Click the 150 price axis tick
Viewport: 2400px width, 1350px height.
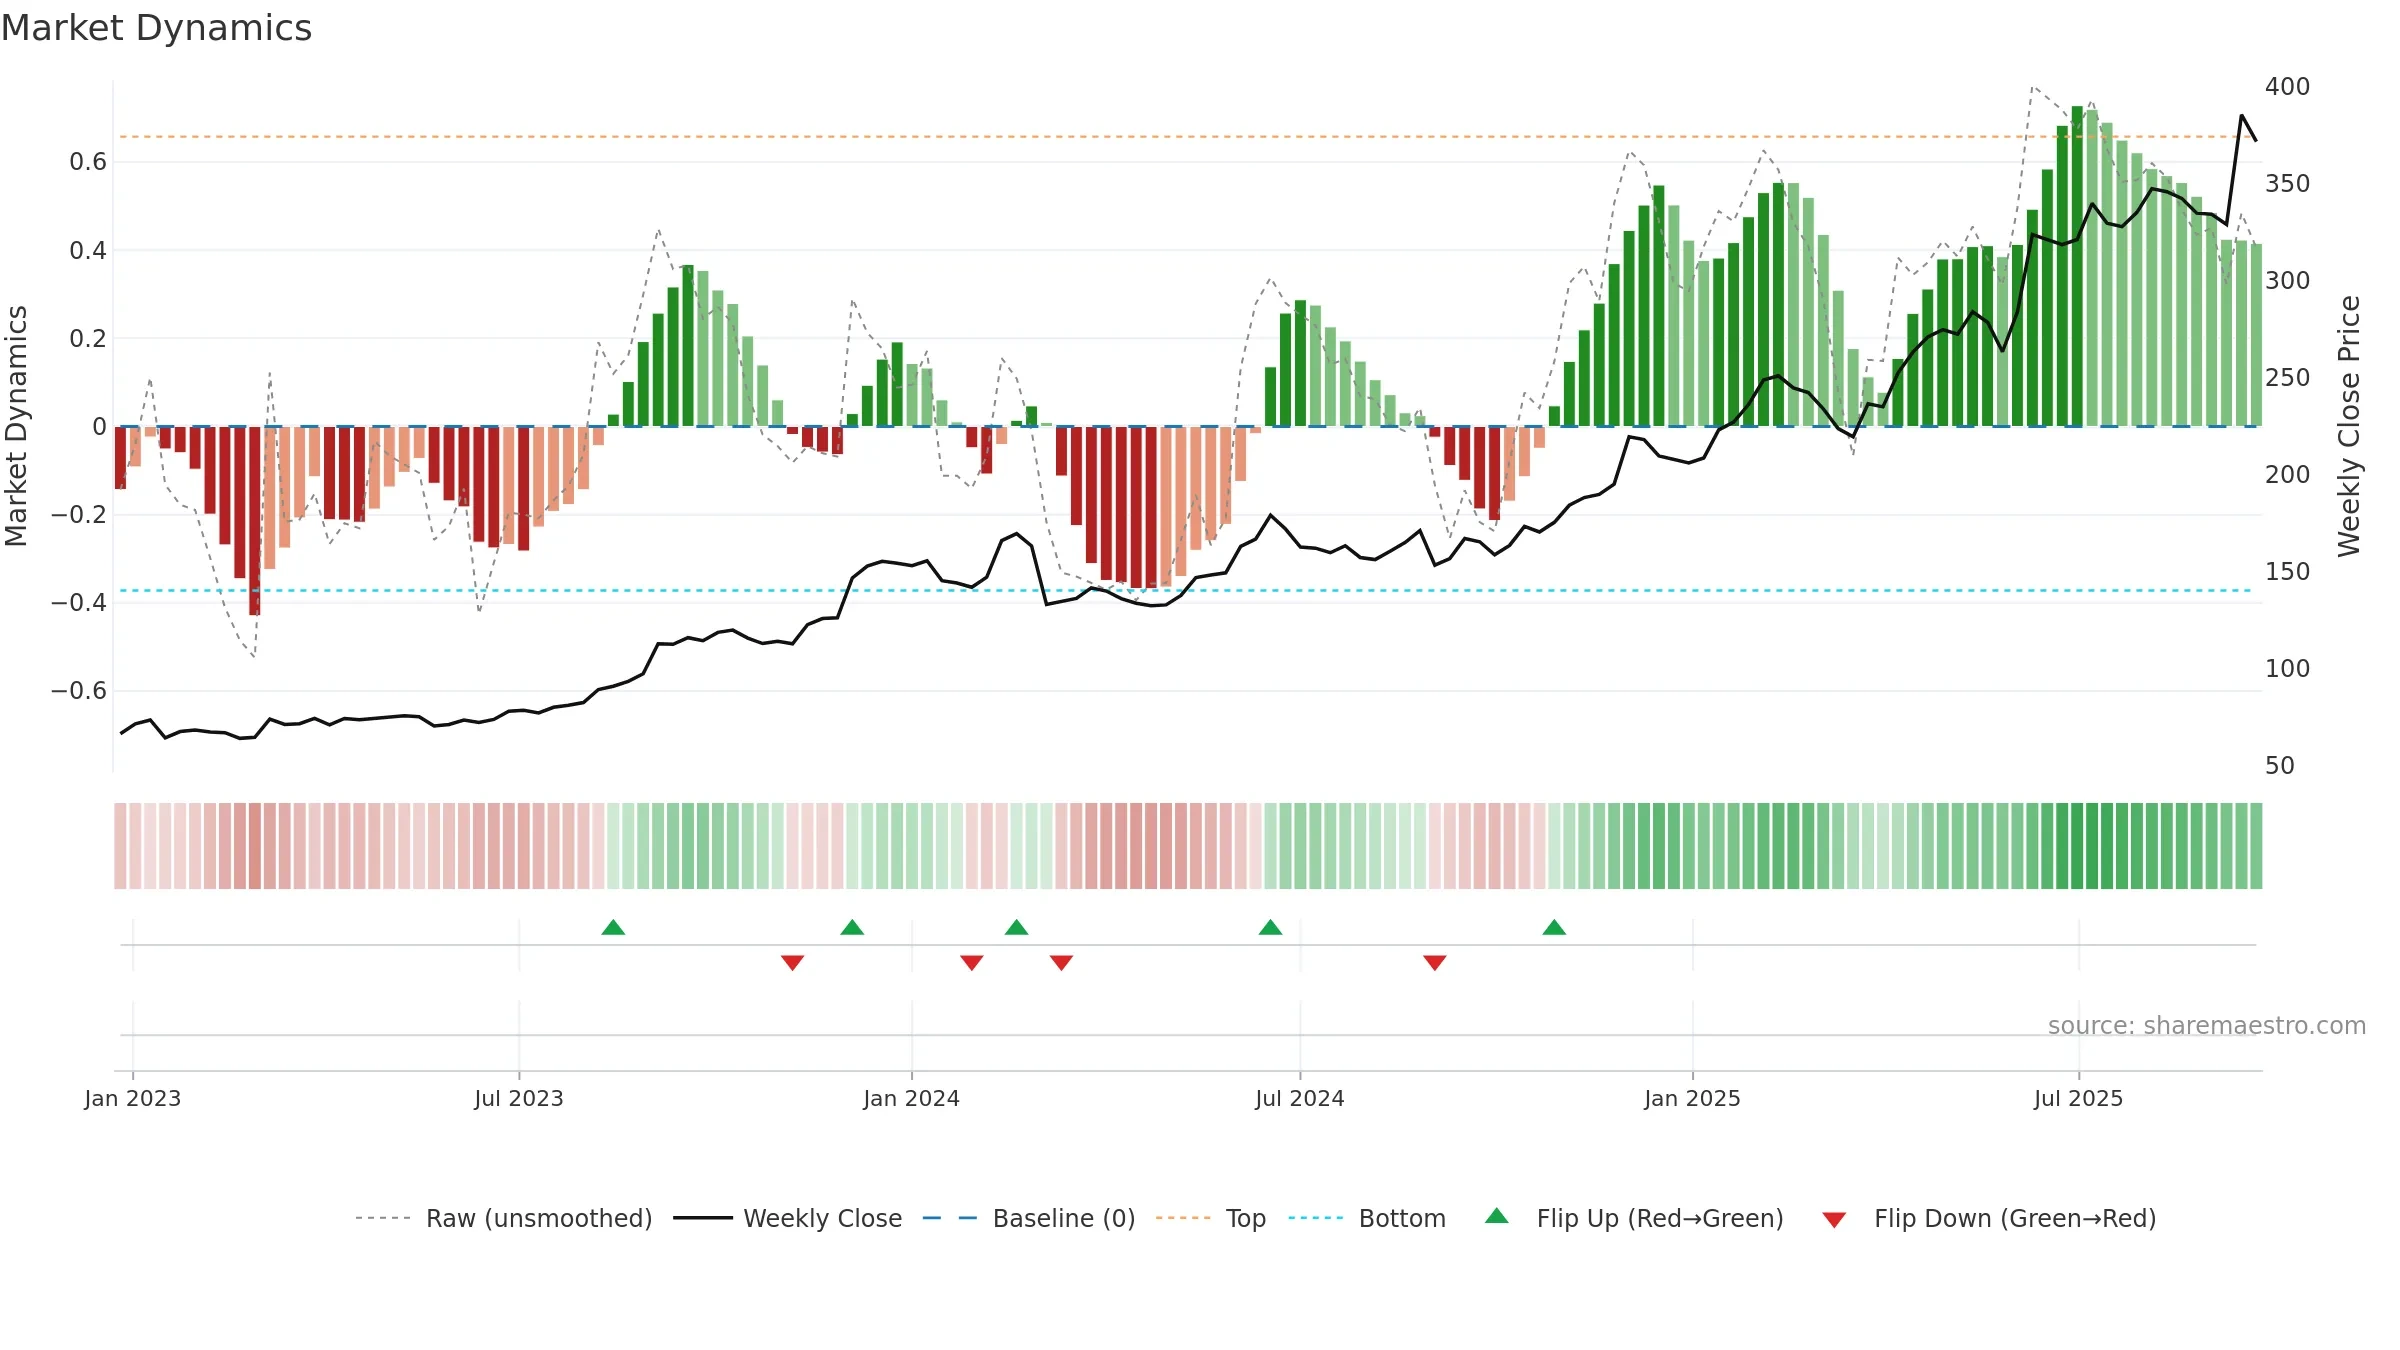tap(2287, 572)
